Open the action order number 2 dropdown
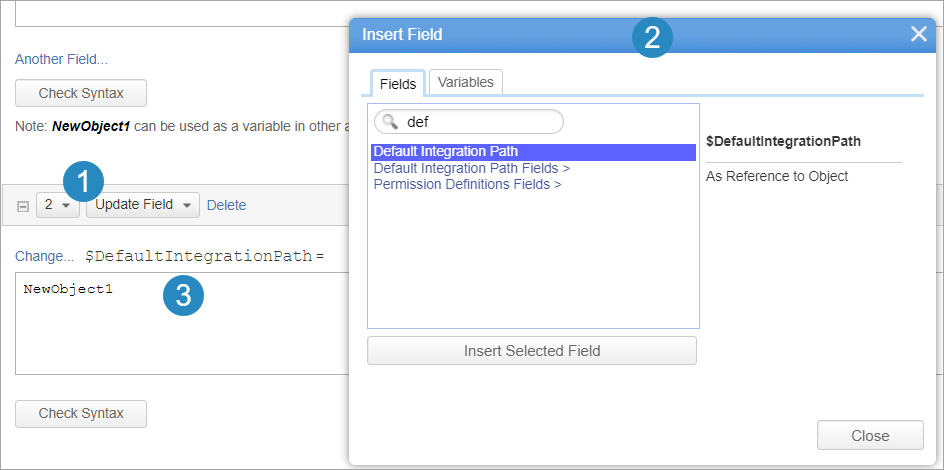 [x=58, y=205]
